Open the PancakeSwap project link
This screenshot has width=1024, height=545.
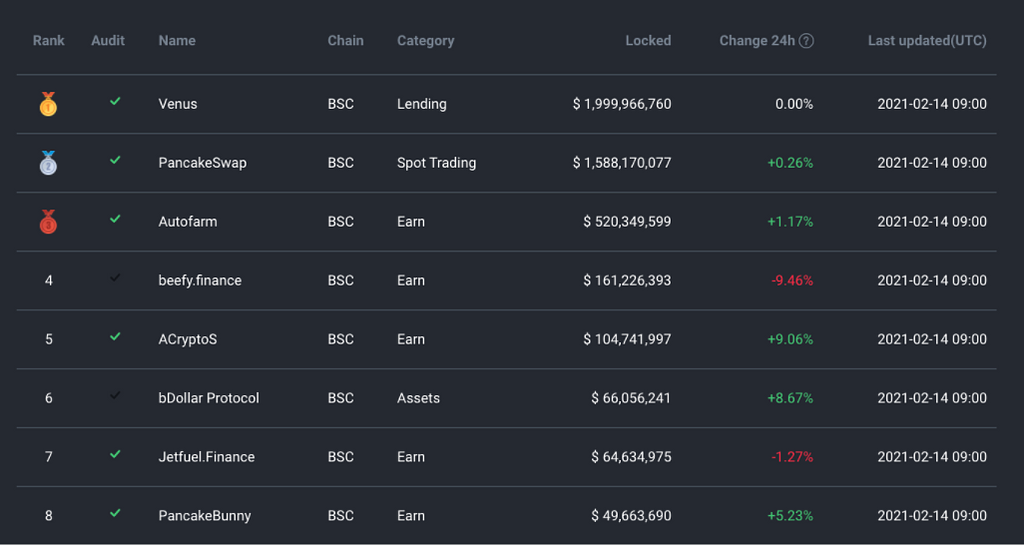click(x=202, y=163)
